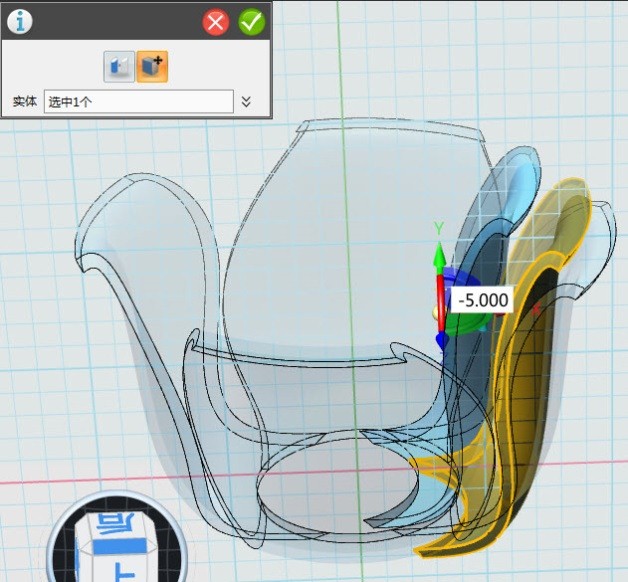Expand dialog options with the double chevron
Viewport: 628px width, 582px height.
pyautogui.click(x=247, y=102)
